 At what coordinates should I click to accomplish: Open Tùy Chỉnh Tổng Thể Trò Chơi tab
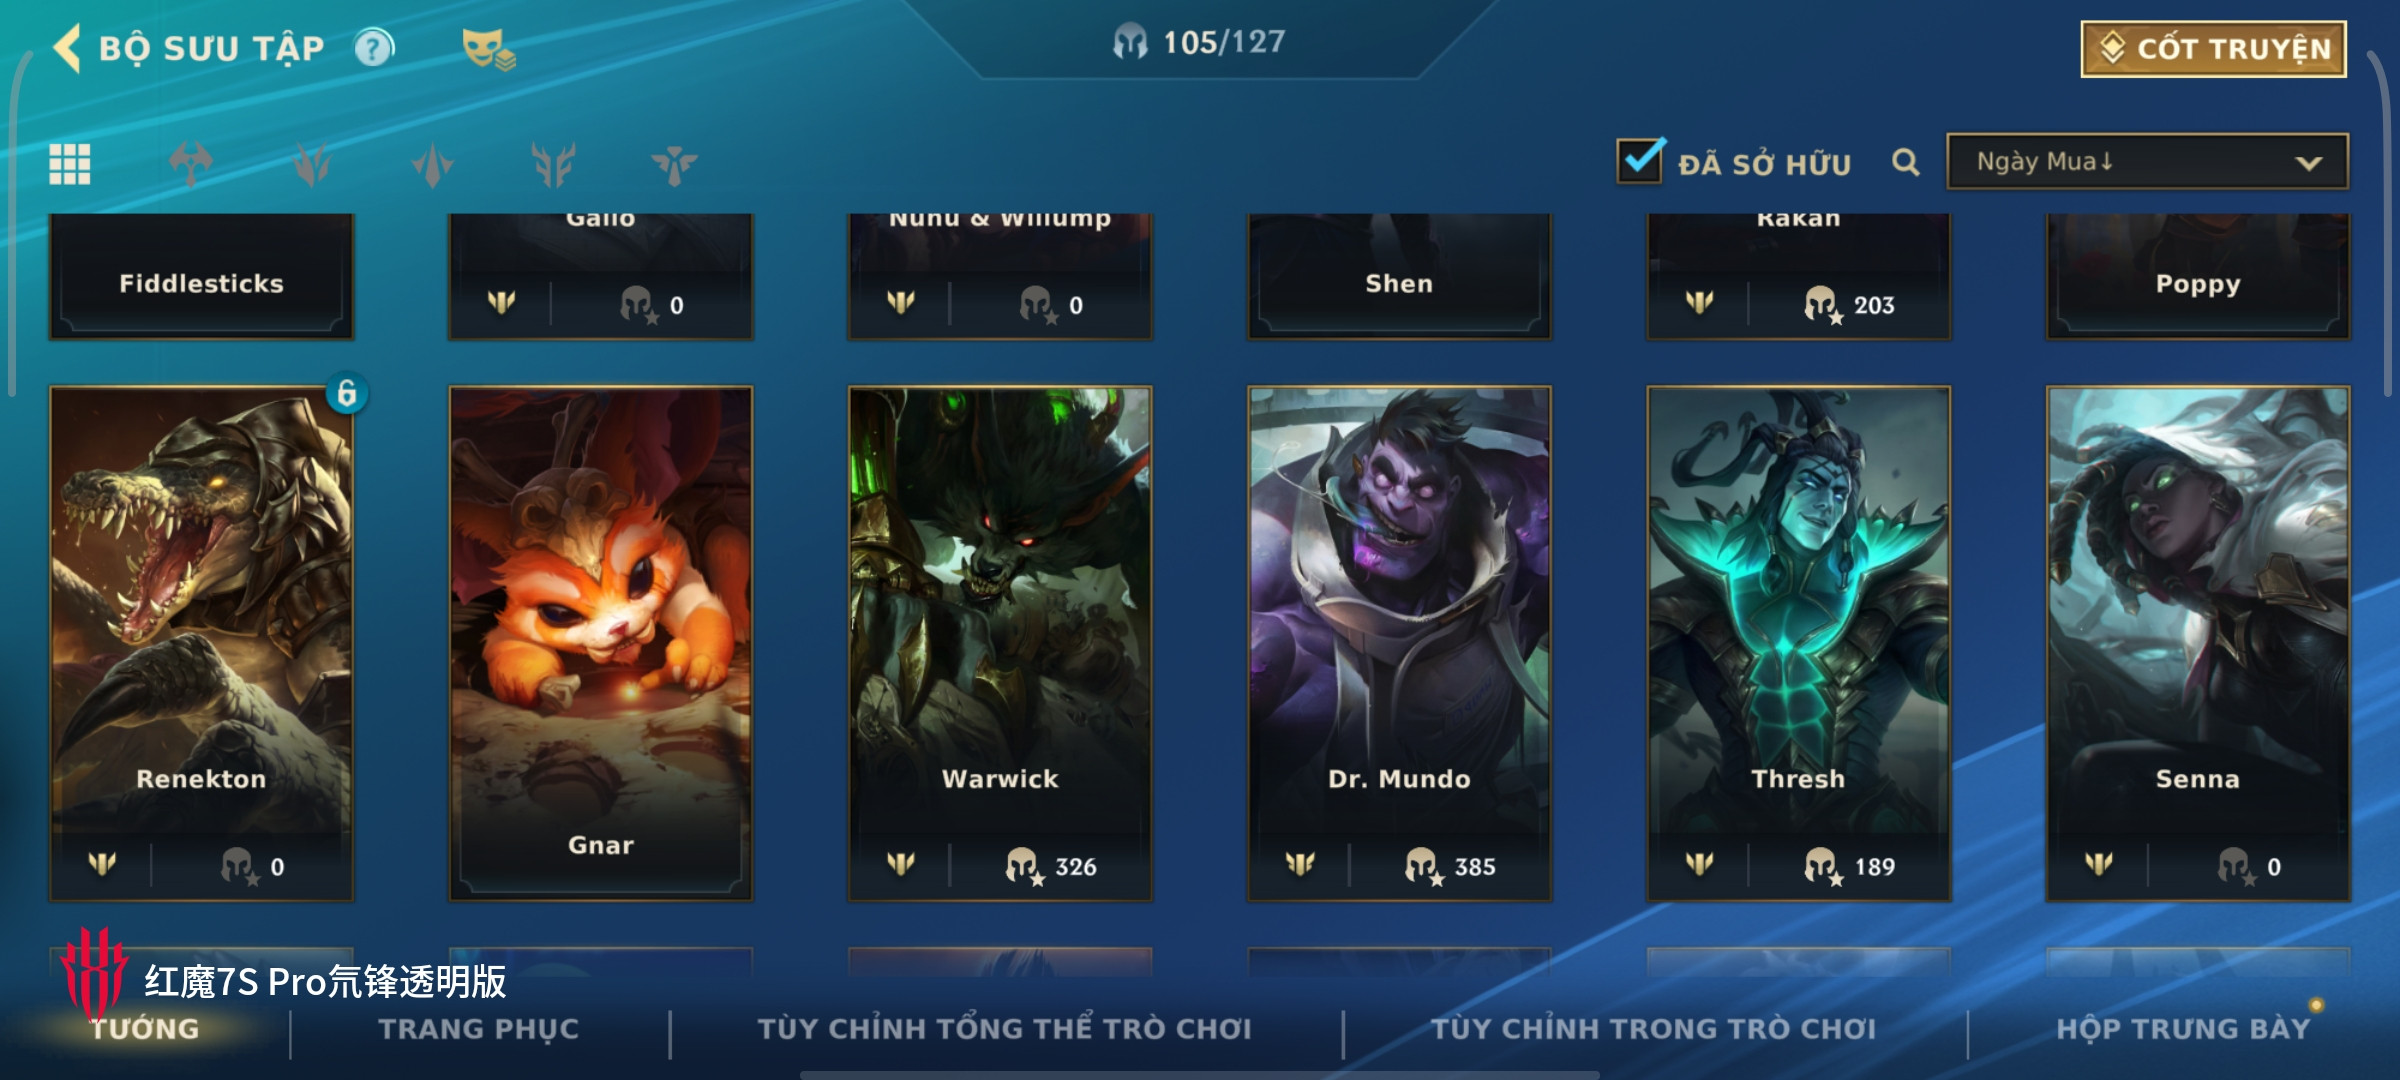[1005, 1029]
